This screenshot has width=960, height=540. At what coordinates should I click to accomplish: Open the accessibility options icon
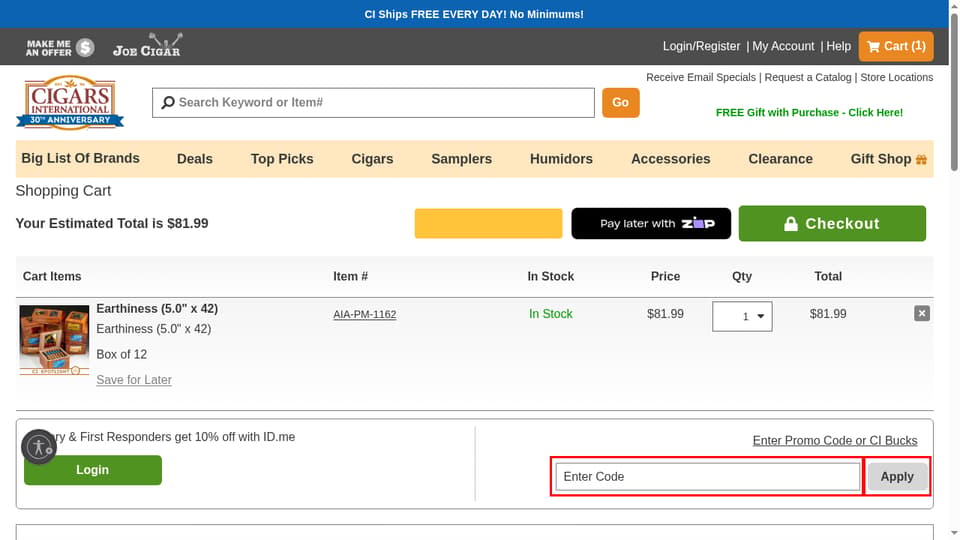pos(39,447)
